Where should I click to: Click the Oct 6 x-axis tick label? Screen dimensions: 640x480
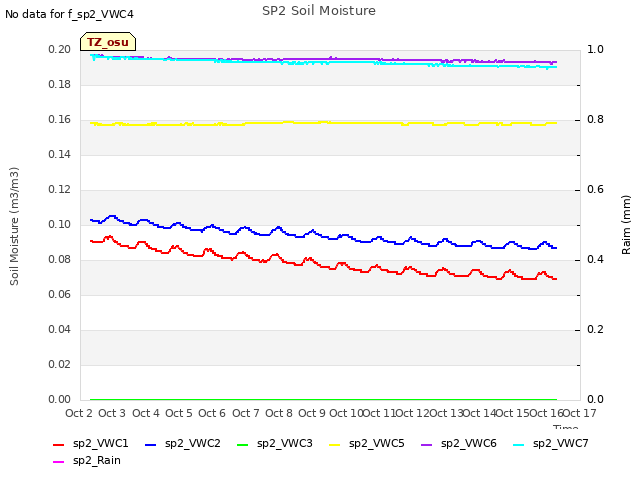pyautogui.click(x=212, y=413)
